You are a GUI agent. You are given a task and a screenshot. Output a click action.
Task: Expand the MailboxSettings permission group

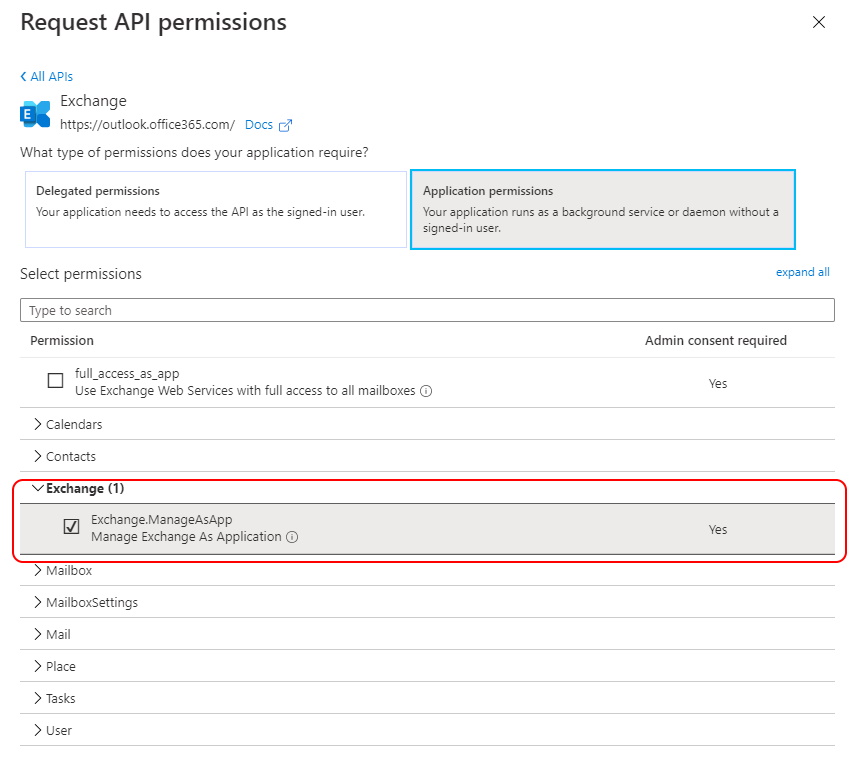427,602
